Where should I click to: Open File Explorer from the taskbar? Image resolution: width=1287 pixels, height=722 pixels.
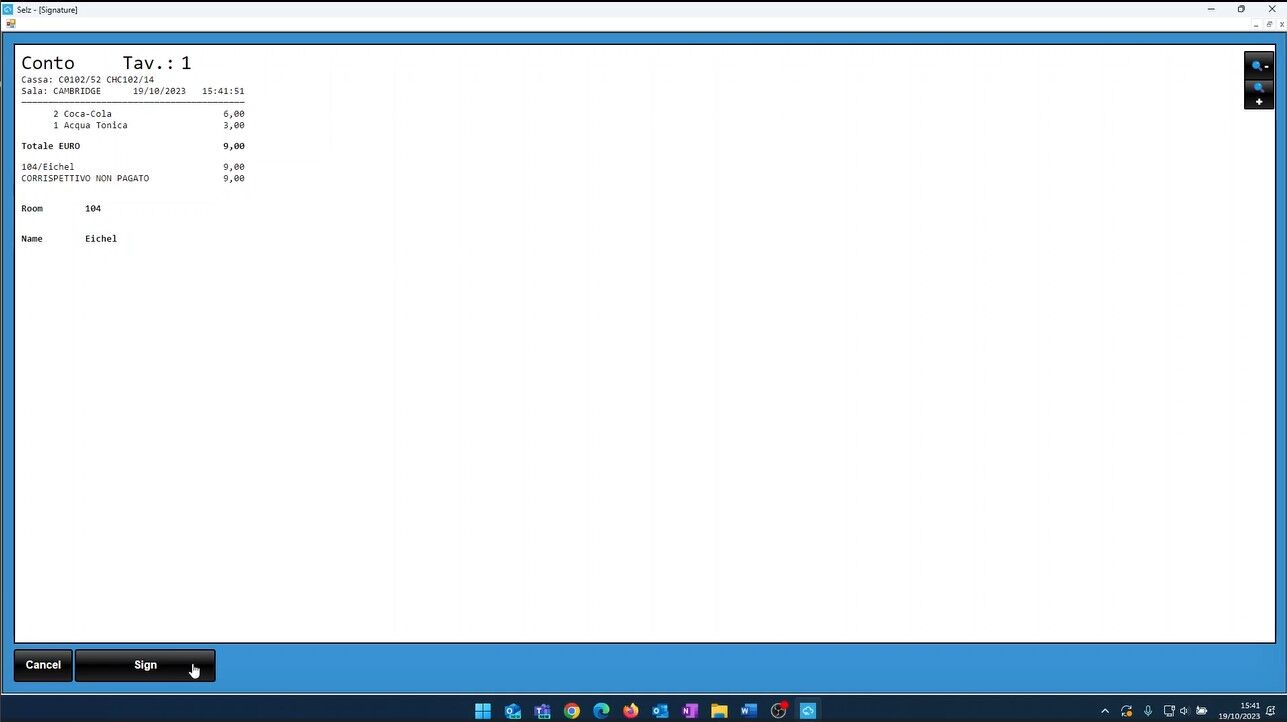719,711
